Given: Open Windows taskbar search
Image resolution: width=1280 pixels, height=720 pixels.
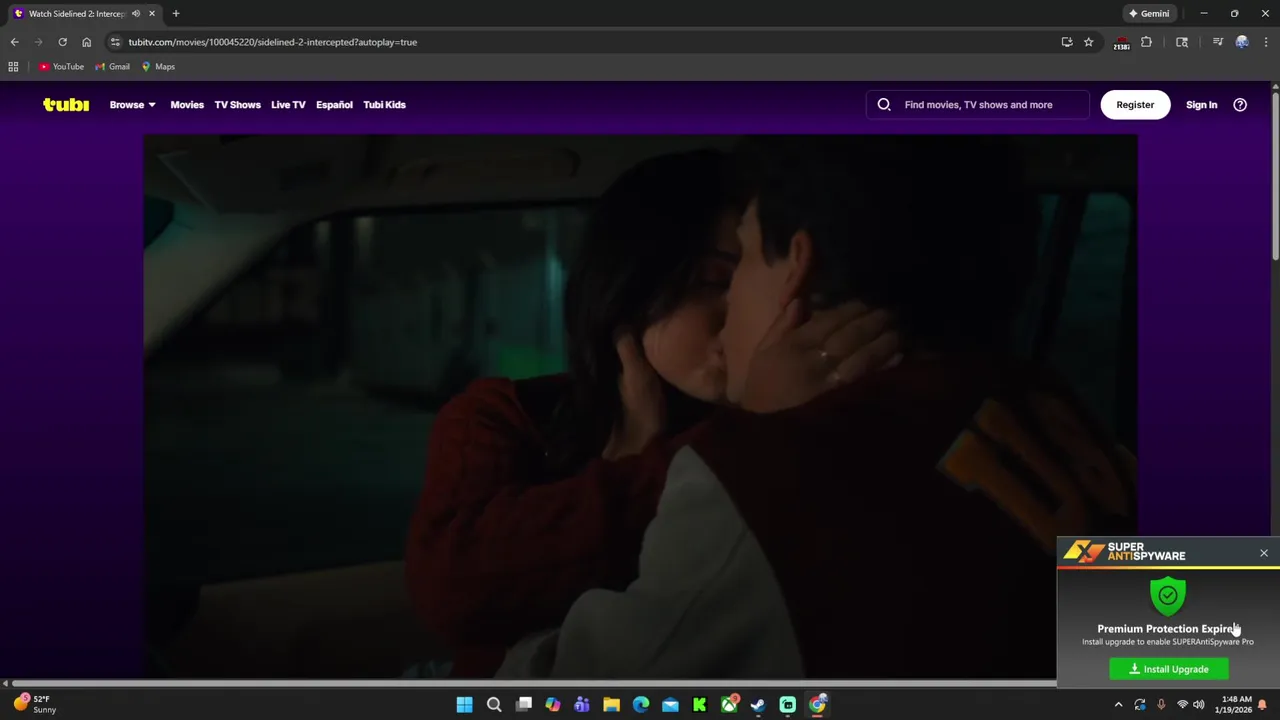Looking at the screenshot, I should (494, 705).
